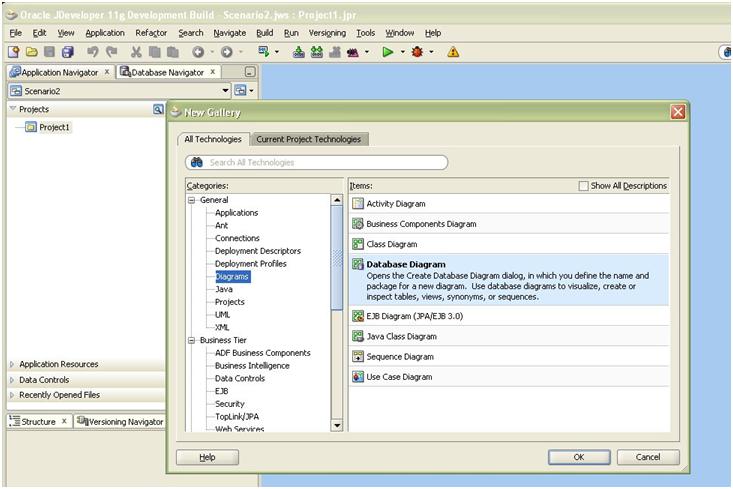Open the File menu
733x489 pixels.
15,33
